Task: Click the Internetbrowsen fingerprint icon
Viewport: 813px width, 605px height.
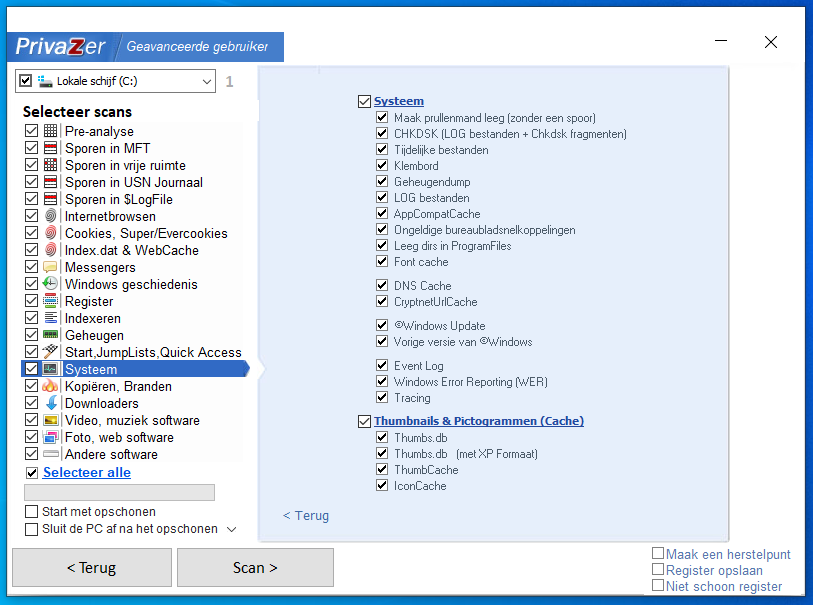Action: pyautogui.click(x=51, y=216)
